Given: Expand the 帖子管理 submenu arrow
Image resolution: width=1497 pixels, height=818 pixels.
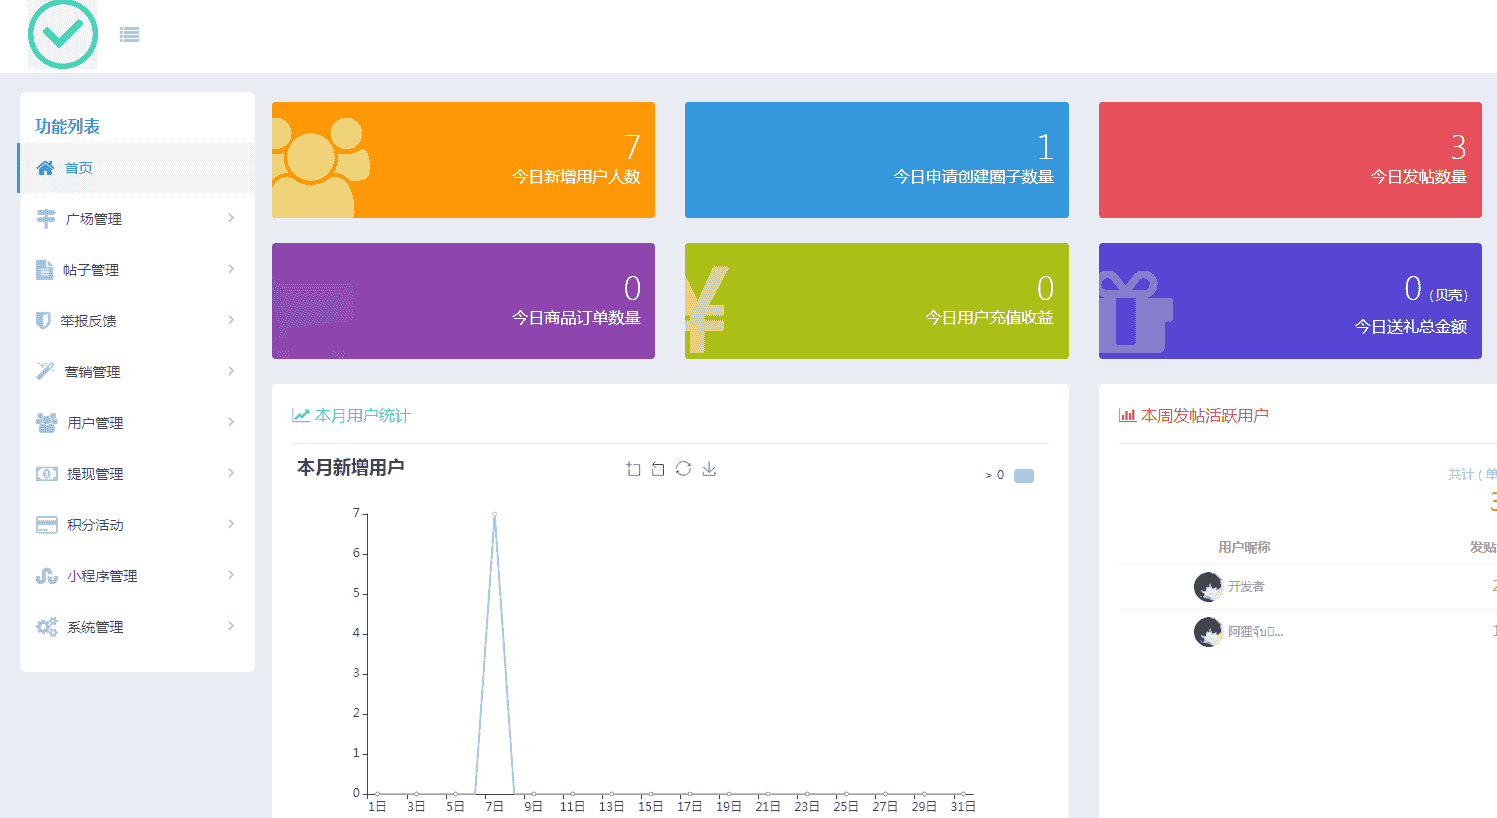Looking at the screenshot, I should click(x=231, y=269).
